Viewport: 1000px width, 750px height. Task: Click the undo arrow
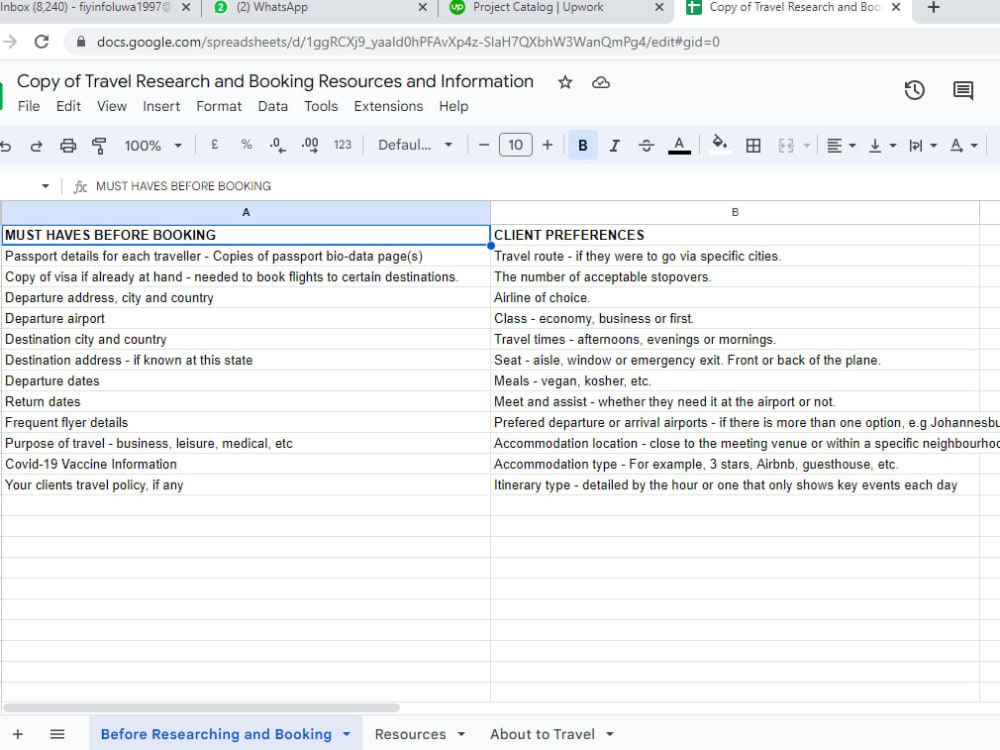(10, 145)
